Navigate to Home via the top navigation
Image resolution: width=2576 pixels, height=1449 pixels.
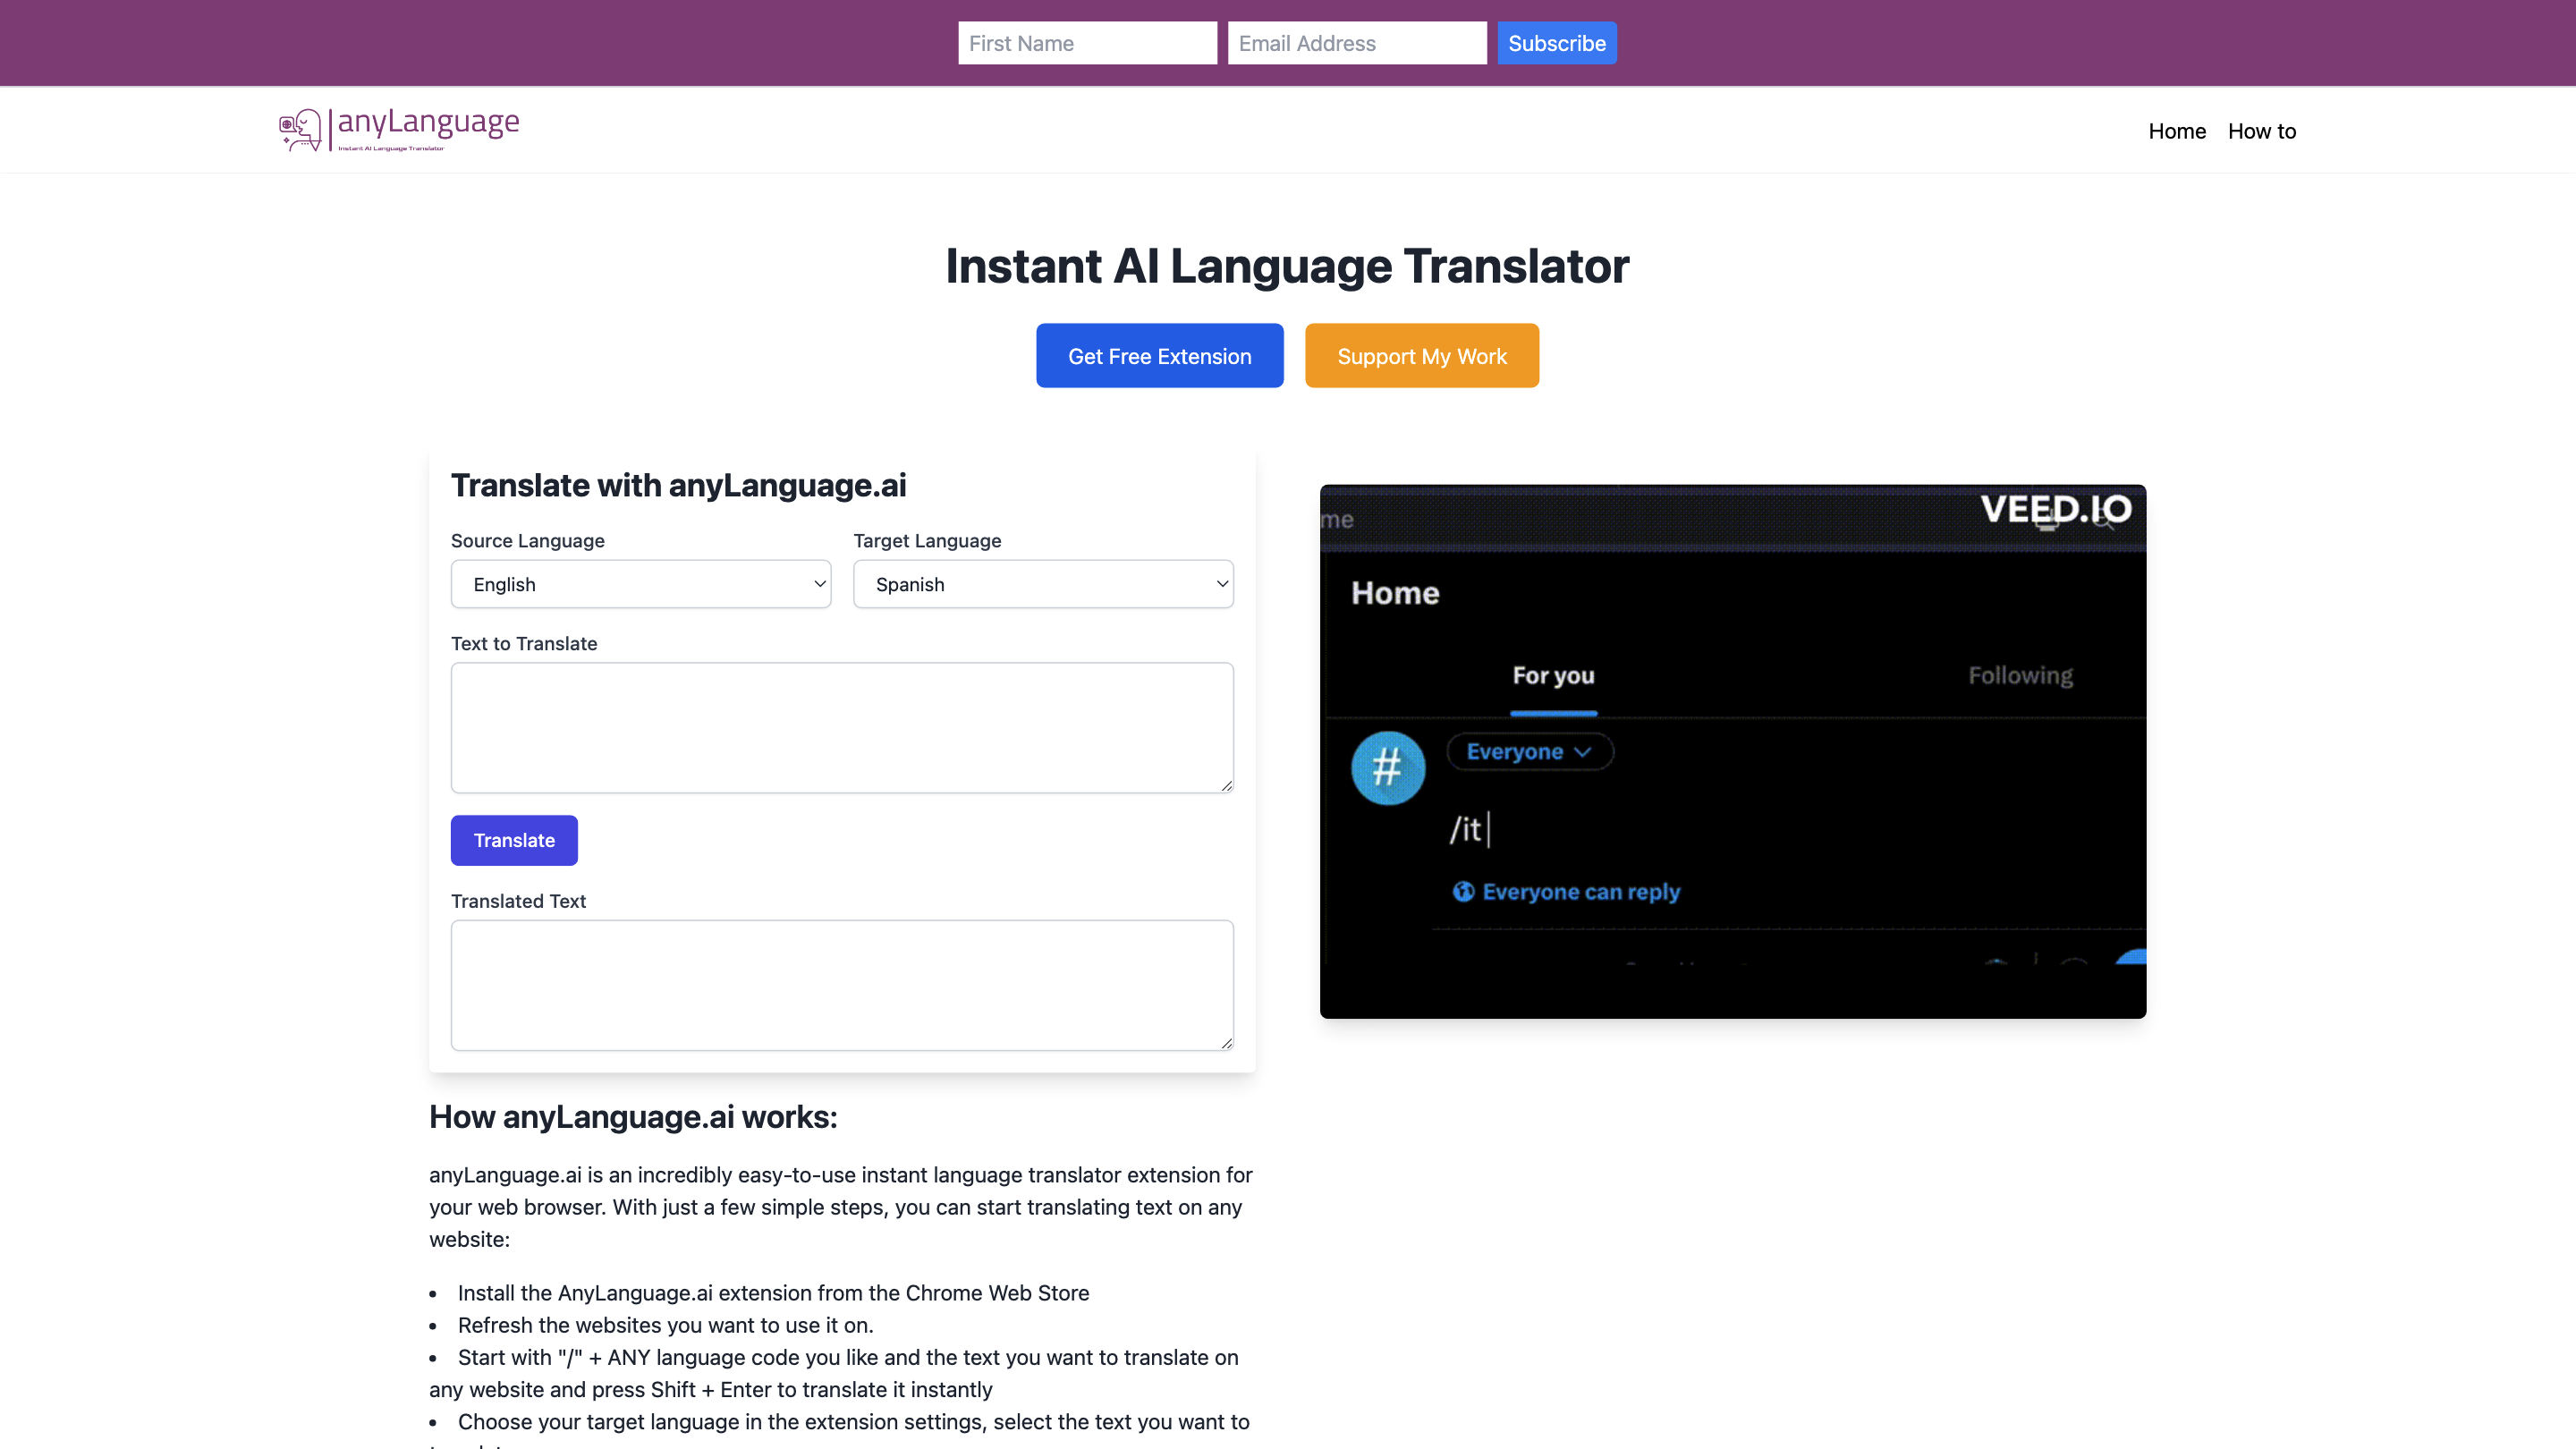click(2177, 130)
